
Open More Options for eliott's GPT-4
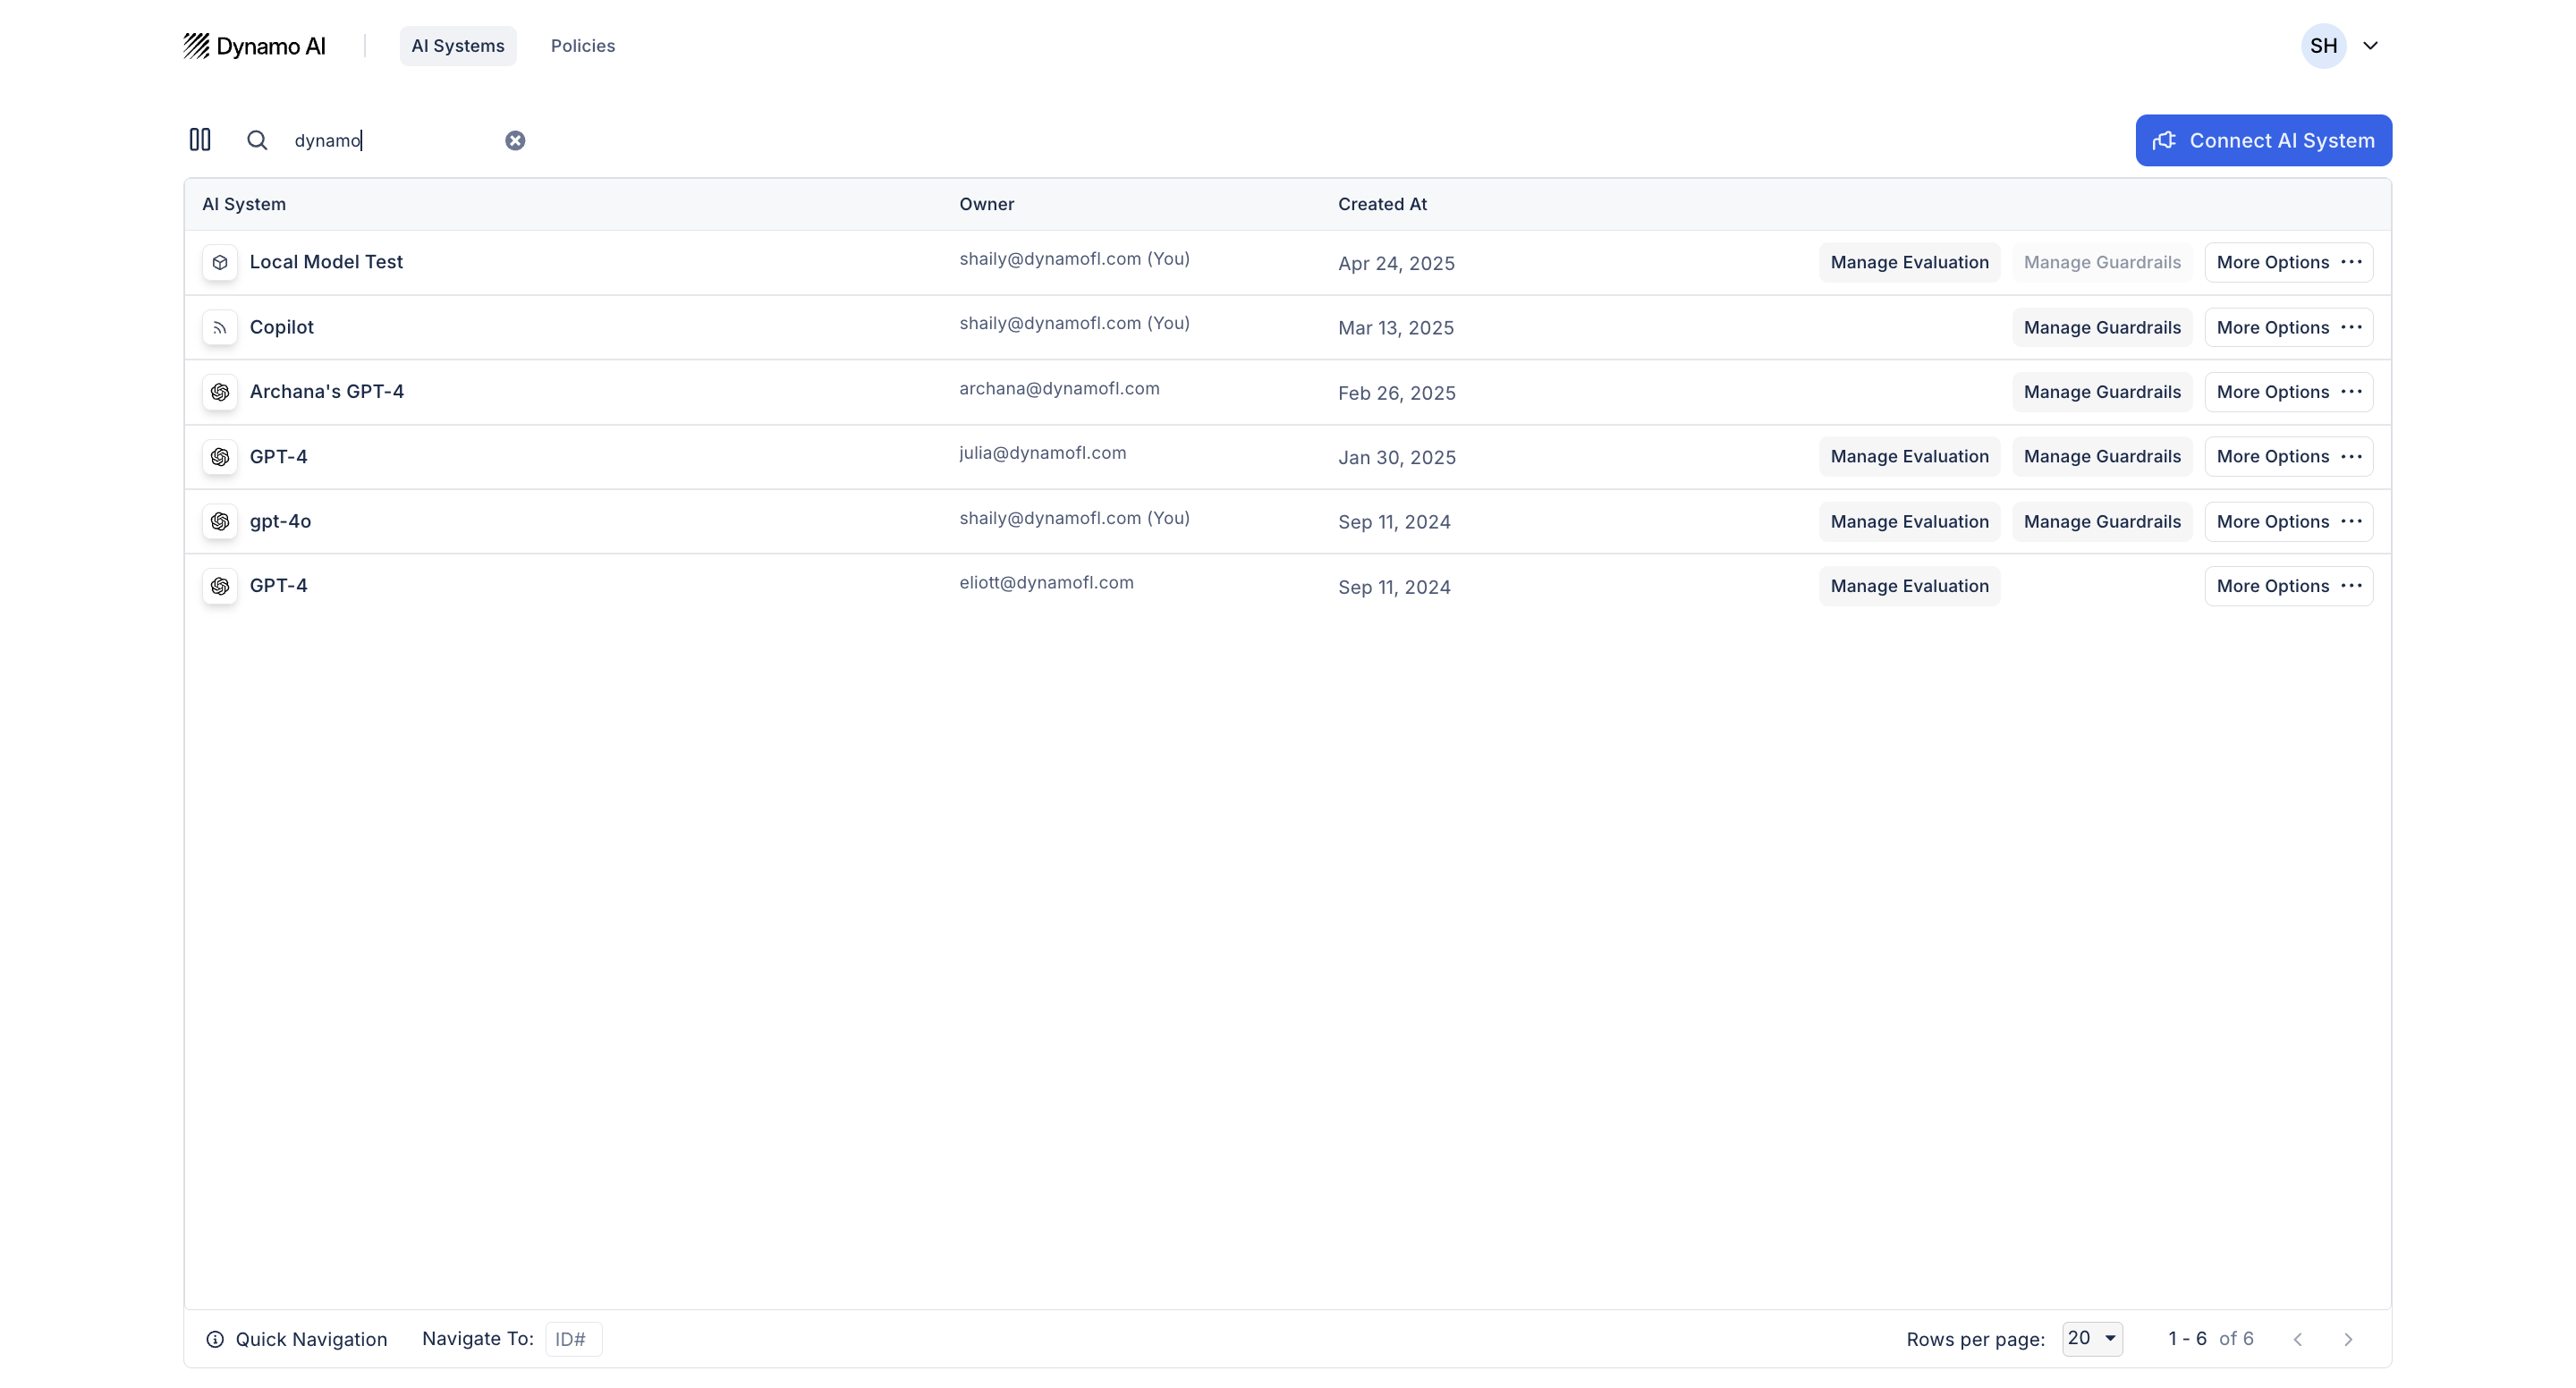pyautogui.click(x=2289, y=586)
